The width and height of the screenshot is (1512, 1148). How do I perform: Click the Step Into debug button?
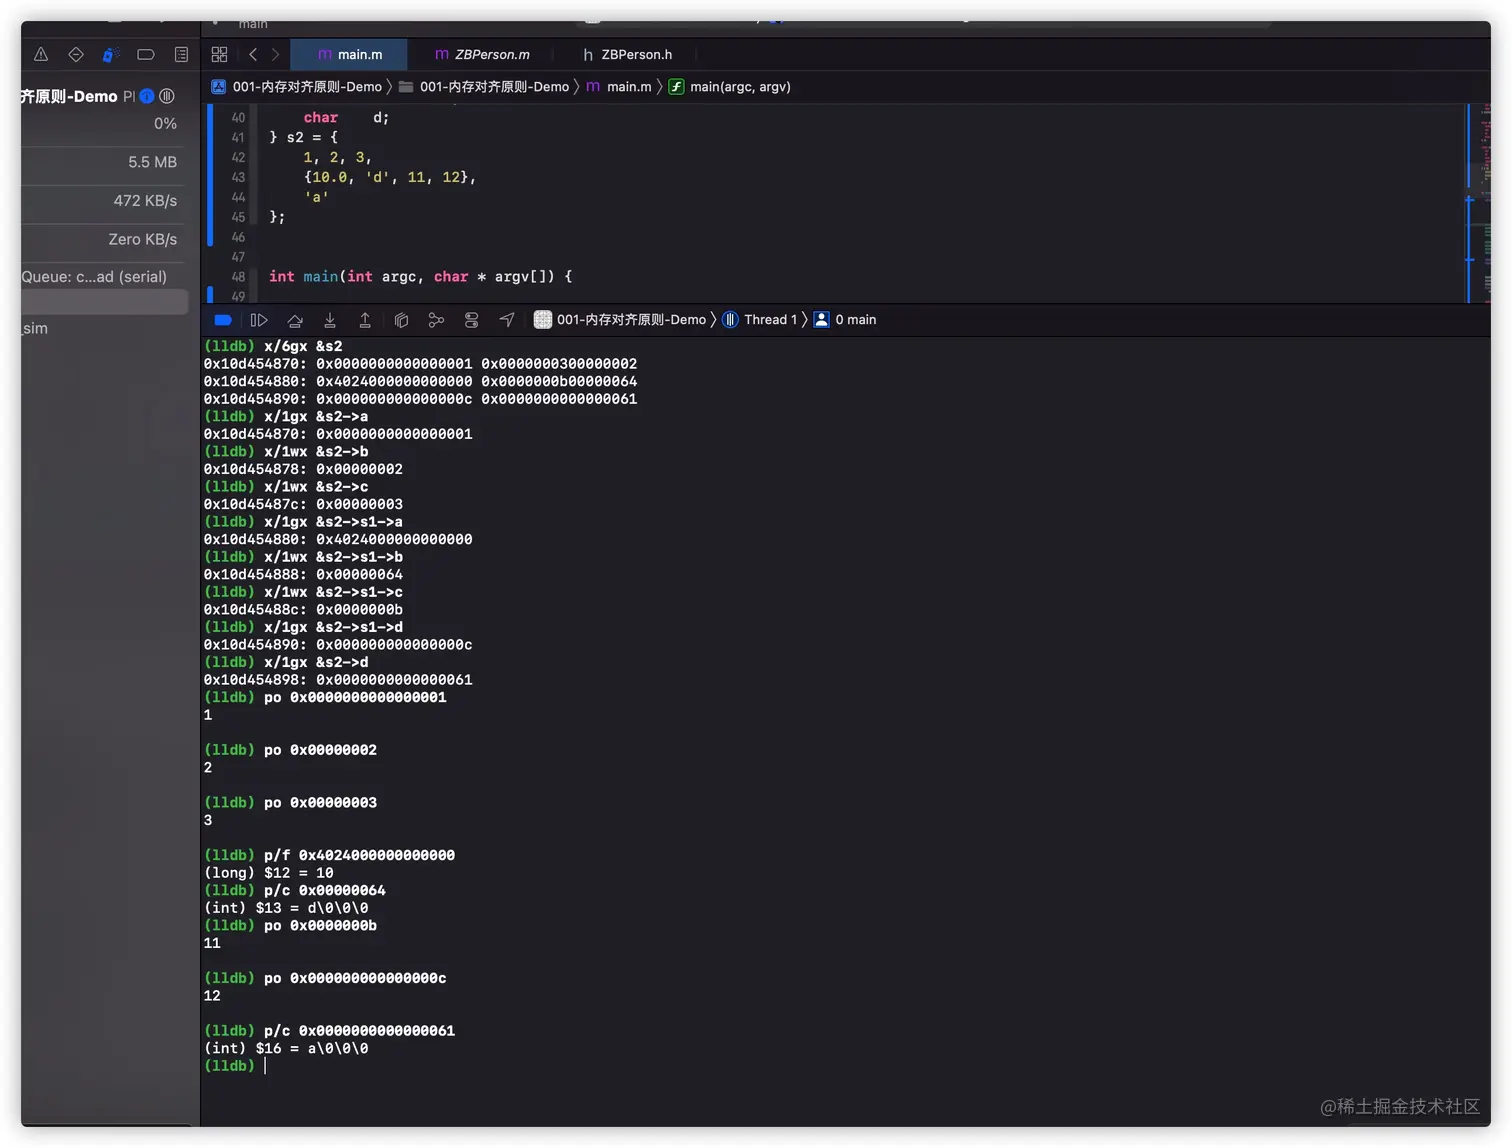pyautogui.click(x=330, y=320)
